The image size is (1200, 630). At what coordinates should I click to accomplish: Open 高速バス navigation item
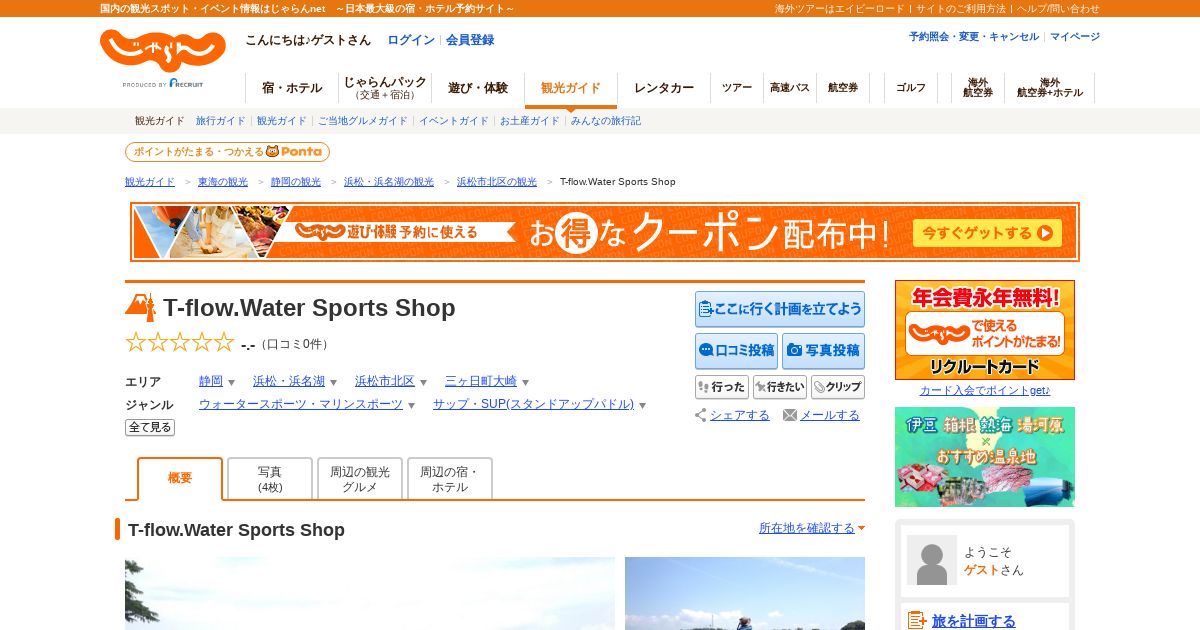[x=790, y=88]
